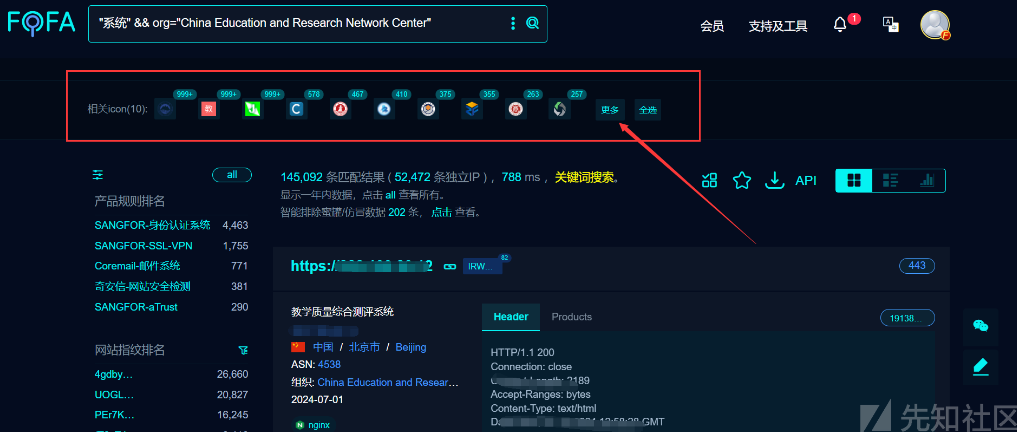Click the 关键词搜索 link
This screenshot has height=432, width=1017.
584,177
